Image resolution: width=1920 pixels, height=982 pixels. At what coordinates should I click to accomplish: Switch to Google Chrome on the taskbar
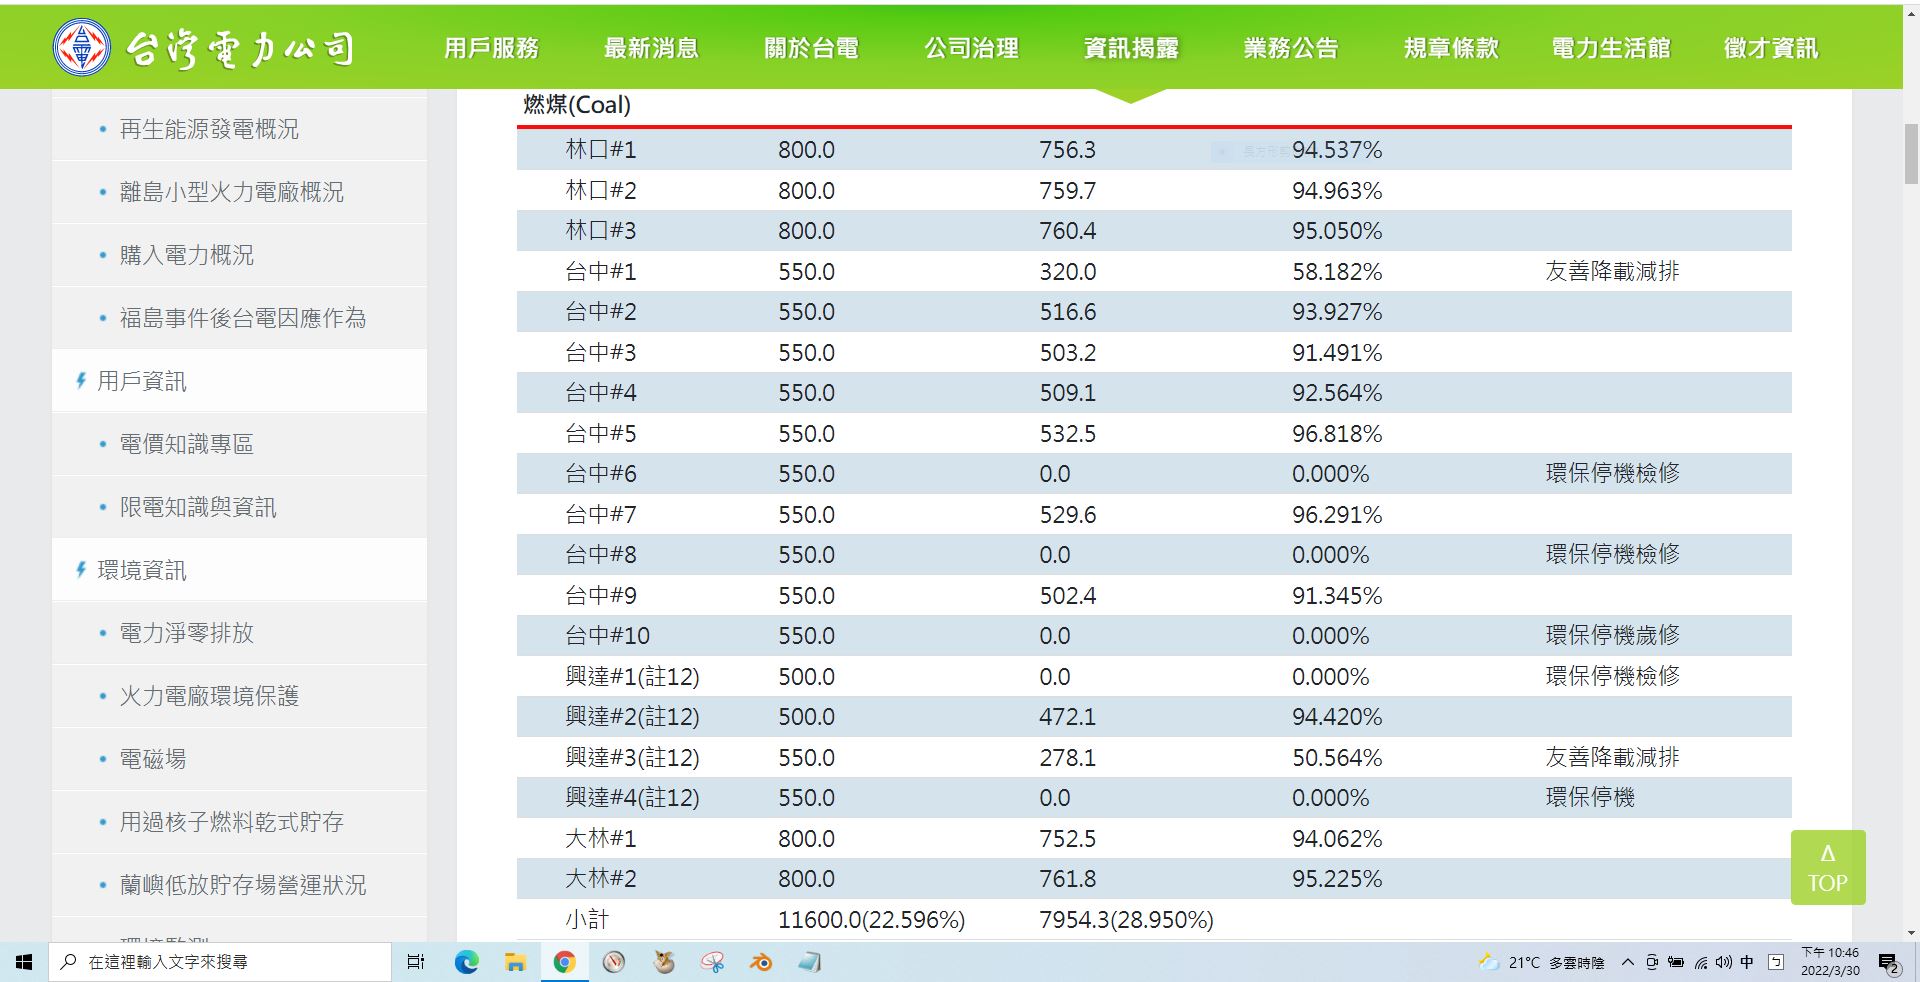pos(564,962)
